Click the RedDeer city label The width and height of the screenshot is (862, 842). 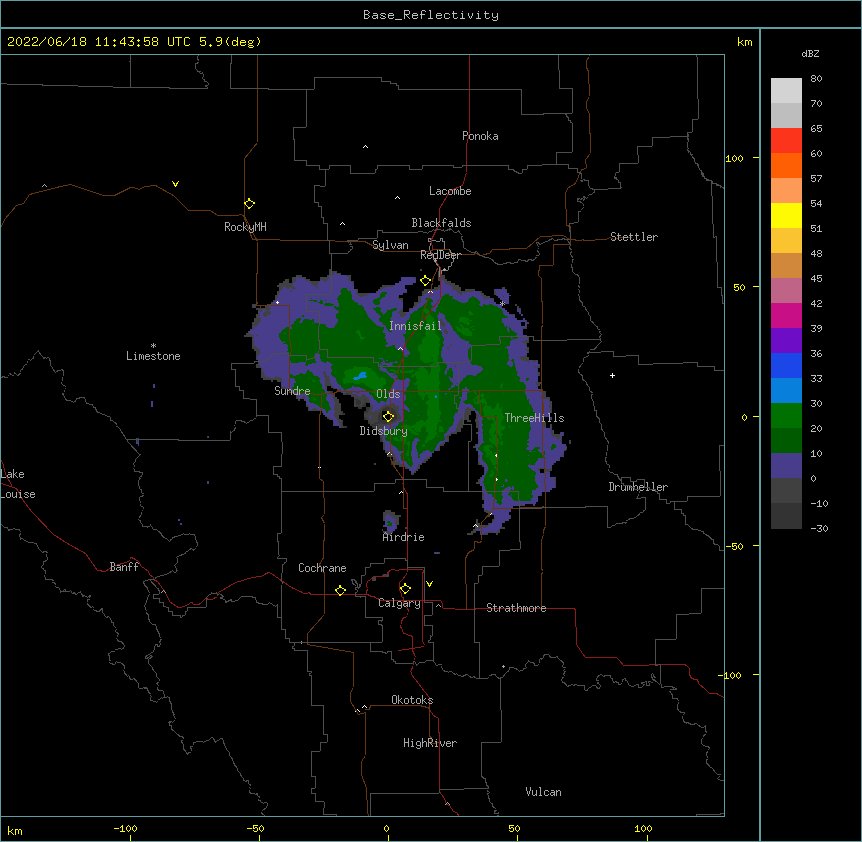440,255
